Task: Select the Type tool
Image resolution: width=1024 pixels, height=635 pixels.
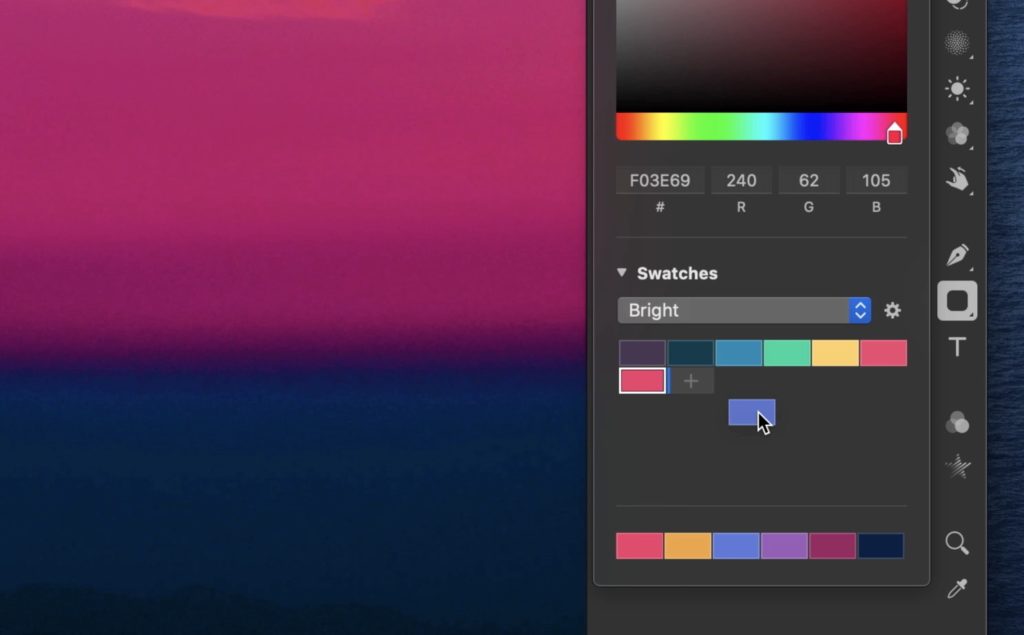Action: (x=957, y=345)
